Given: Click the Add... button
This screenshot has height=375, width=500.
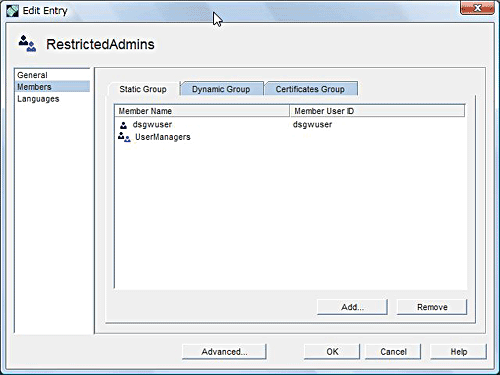Looking at the screenshot, I should click(x=352, y=307).
